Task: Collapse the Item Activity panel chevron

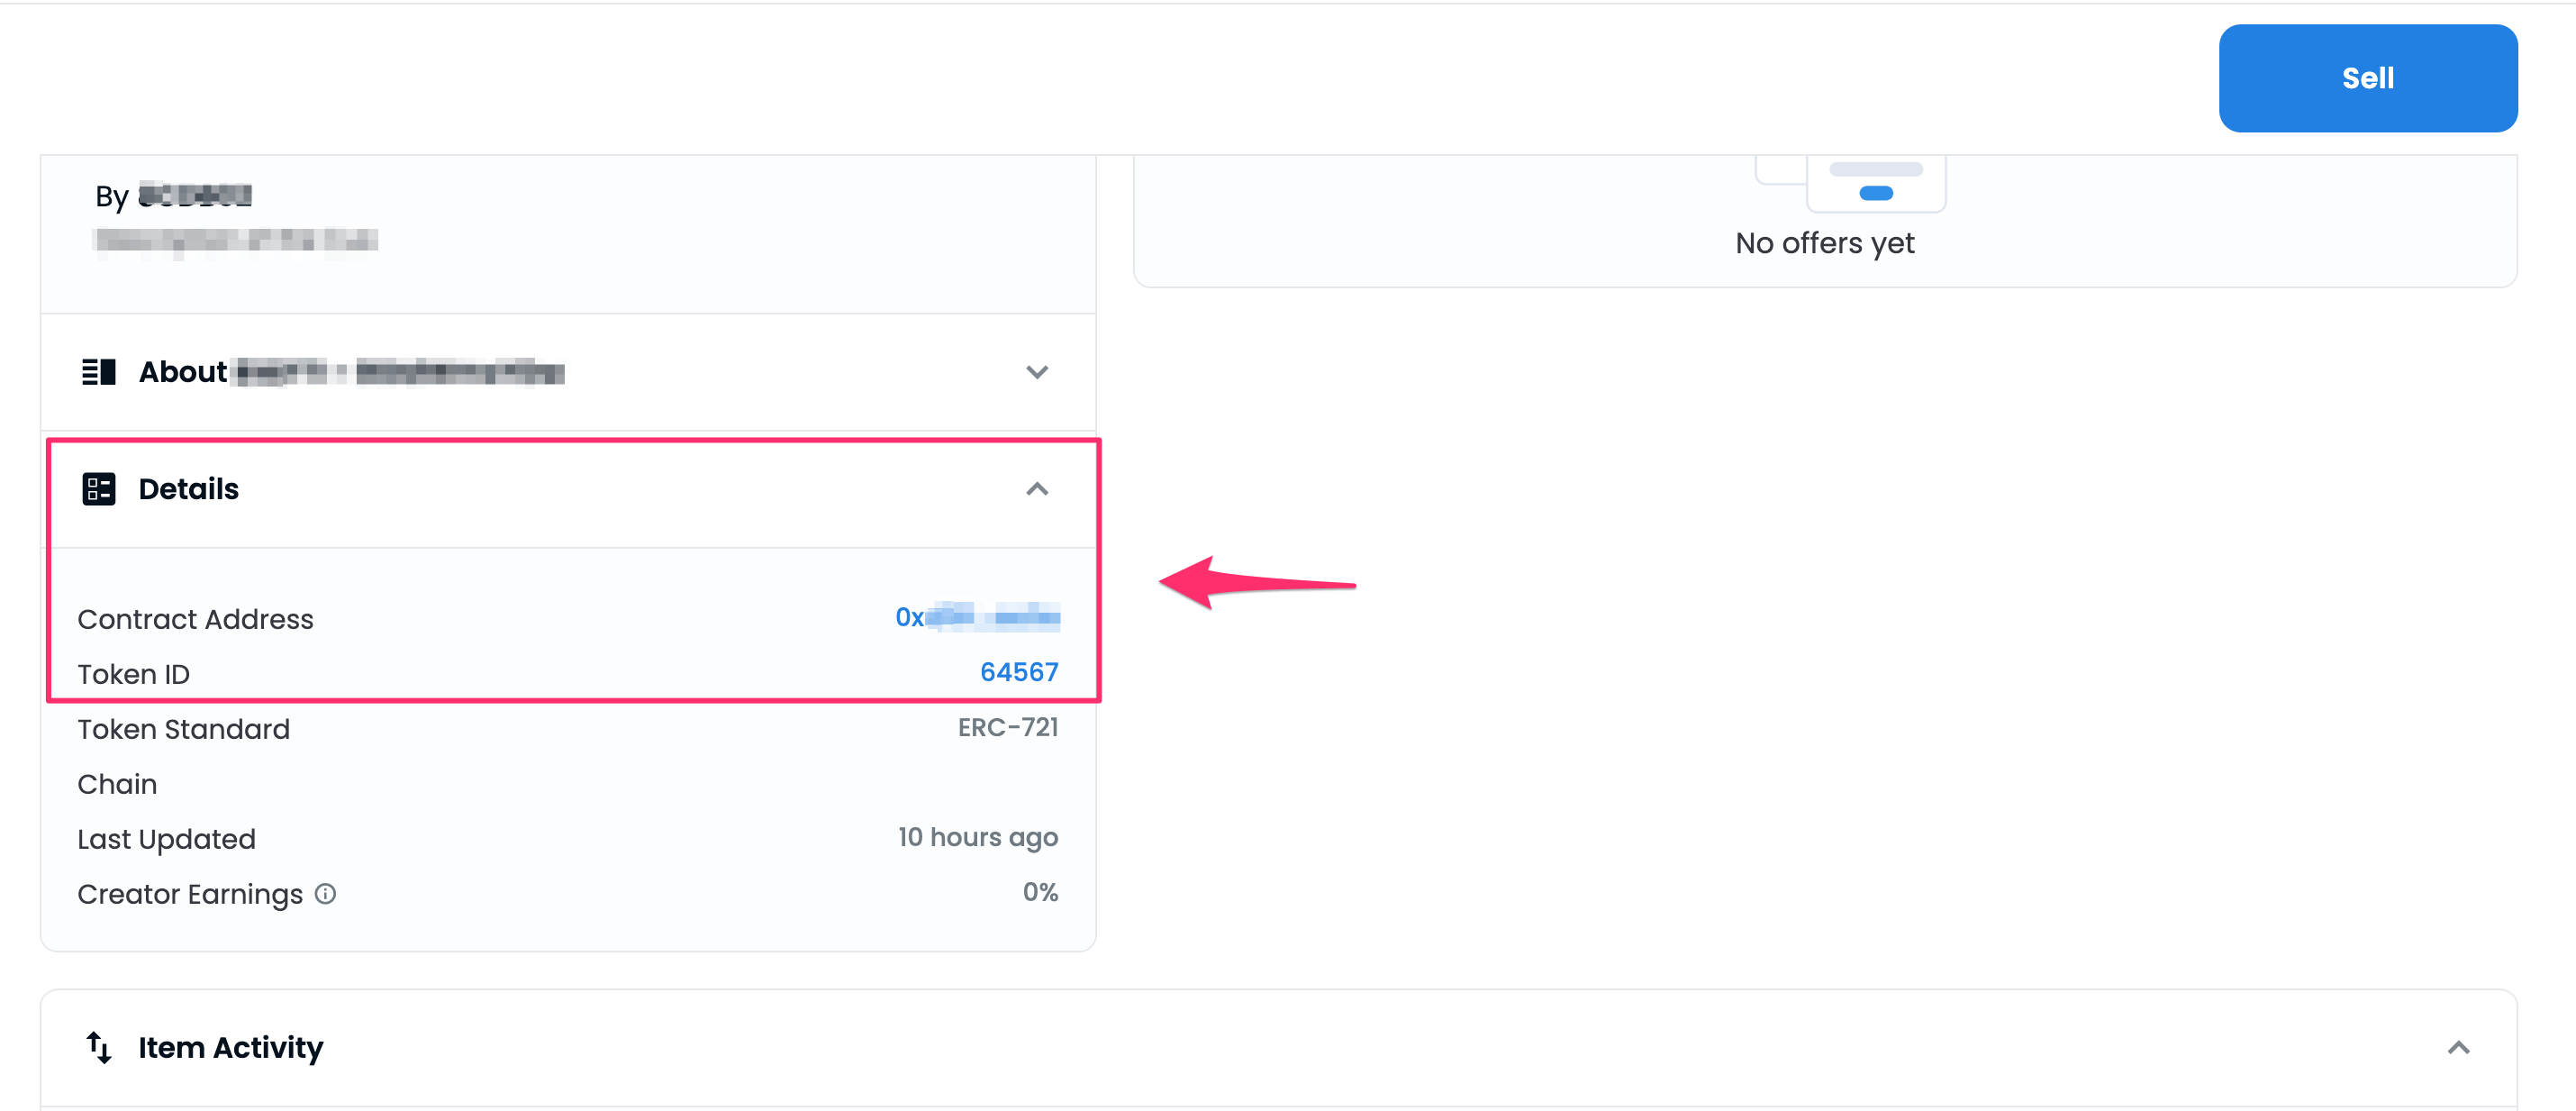Action: [2458, 1047]
